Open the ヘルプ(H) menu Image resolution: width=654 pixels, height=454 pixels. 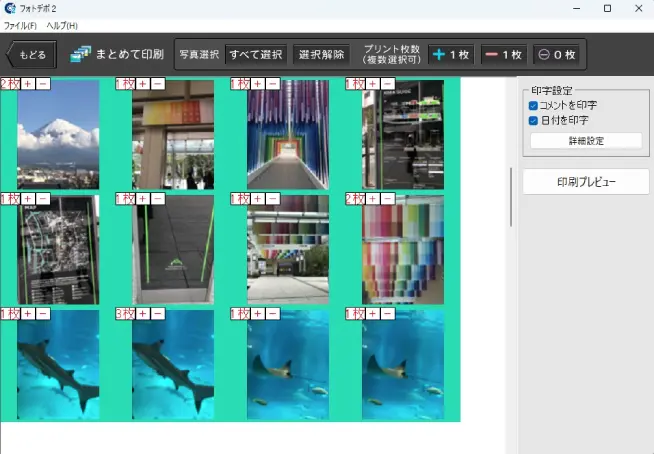[62, 25]
